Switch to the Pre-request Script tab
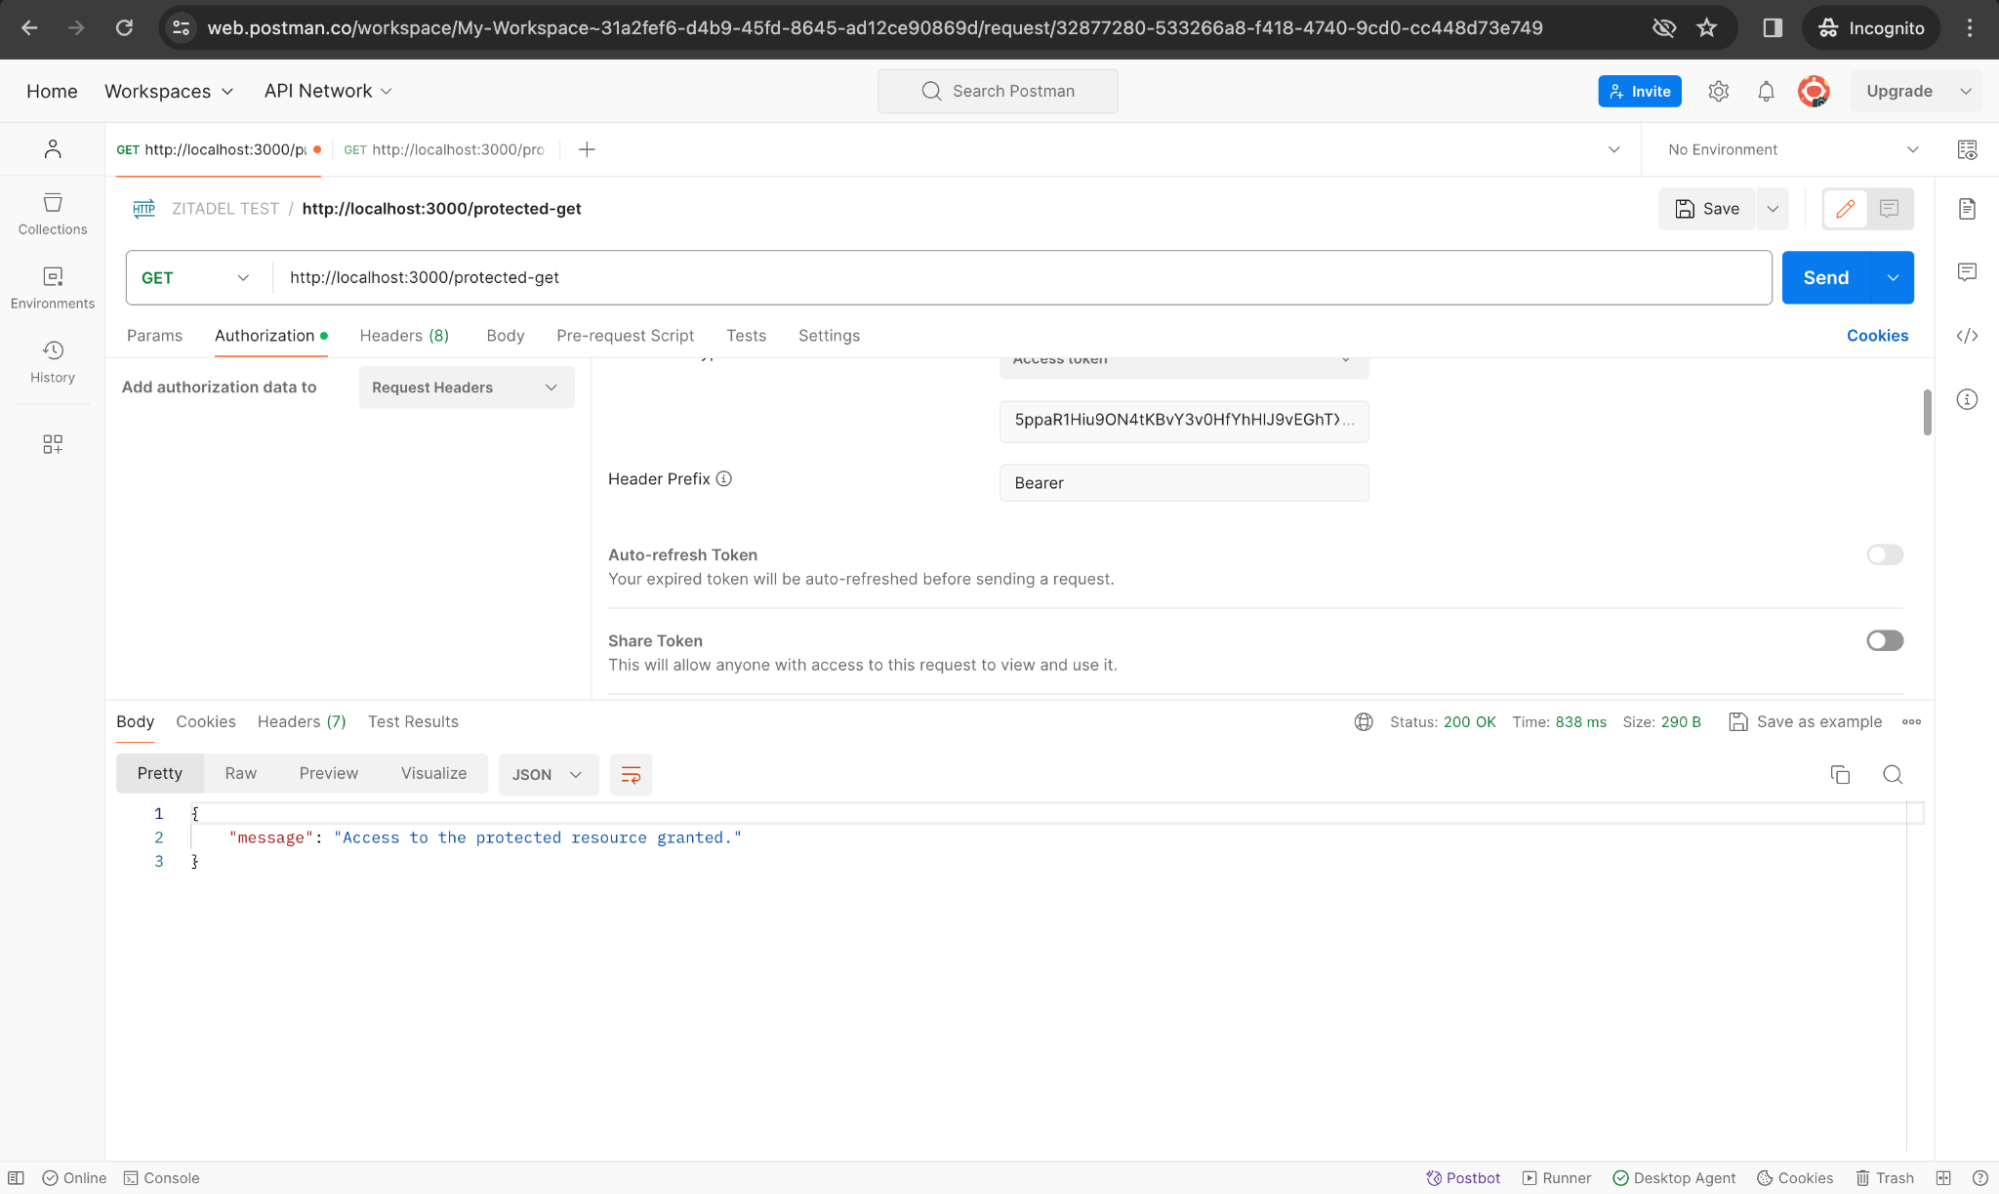1999x1194 pixels. tap(624, 336)
